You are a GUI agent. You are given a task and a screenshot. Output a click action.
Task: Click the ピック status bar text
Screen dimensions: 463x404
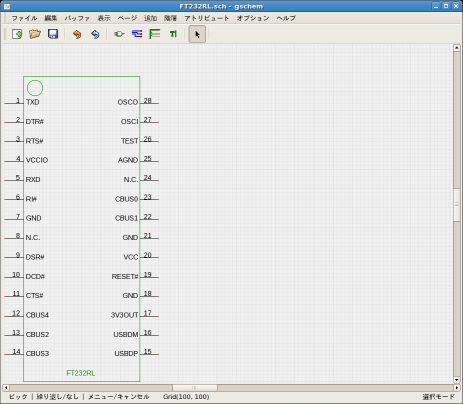18,397
